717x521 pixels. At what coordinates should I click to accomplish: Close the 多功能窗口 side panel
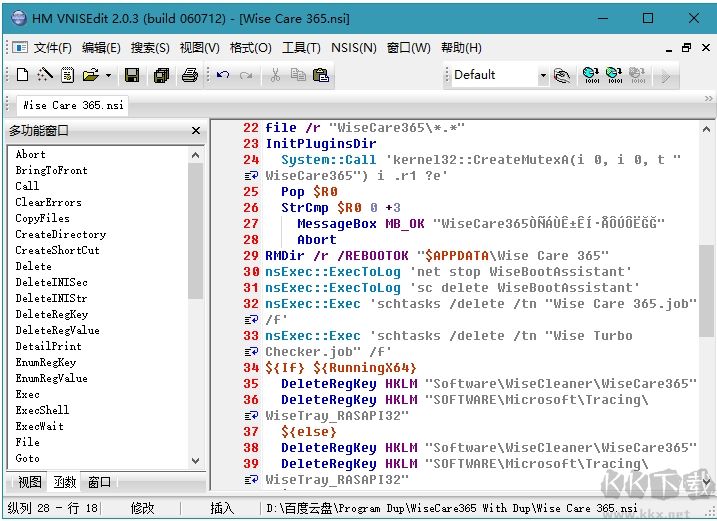pos(196,131)
